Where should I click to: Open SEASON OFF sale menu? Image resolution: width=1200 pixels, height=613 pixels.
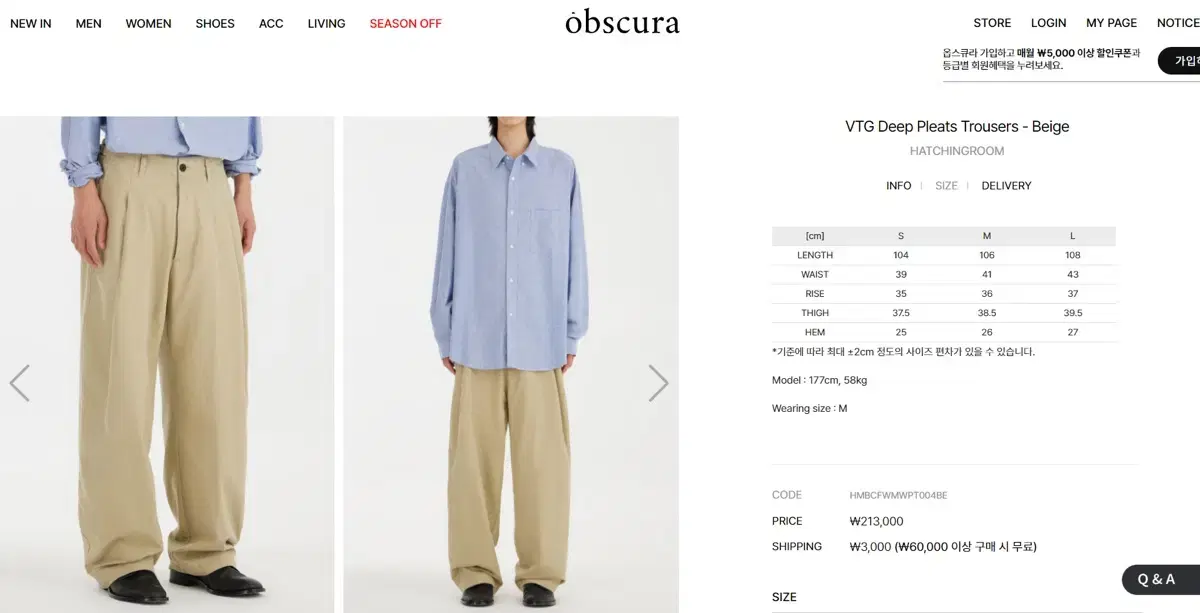(405, 23)
